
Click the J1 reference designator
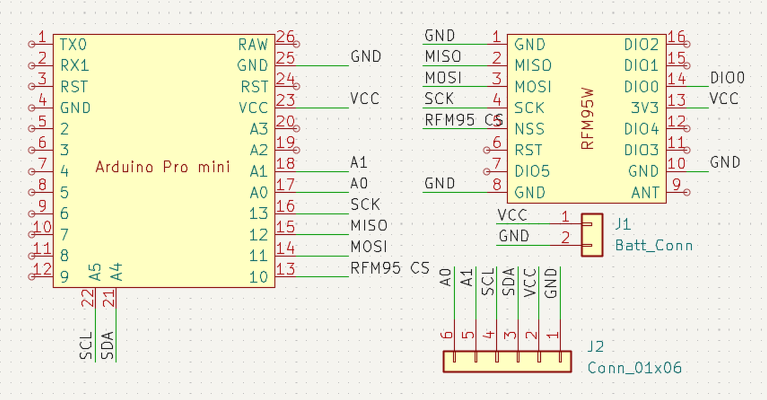point(623,224)
